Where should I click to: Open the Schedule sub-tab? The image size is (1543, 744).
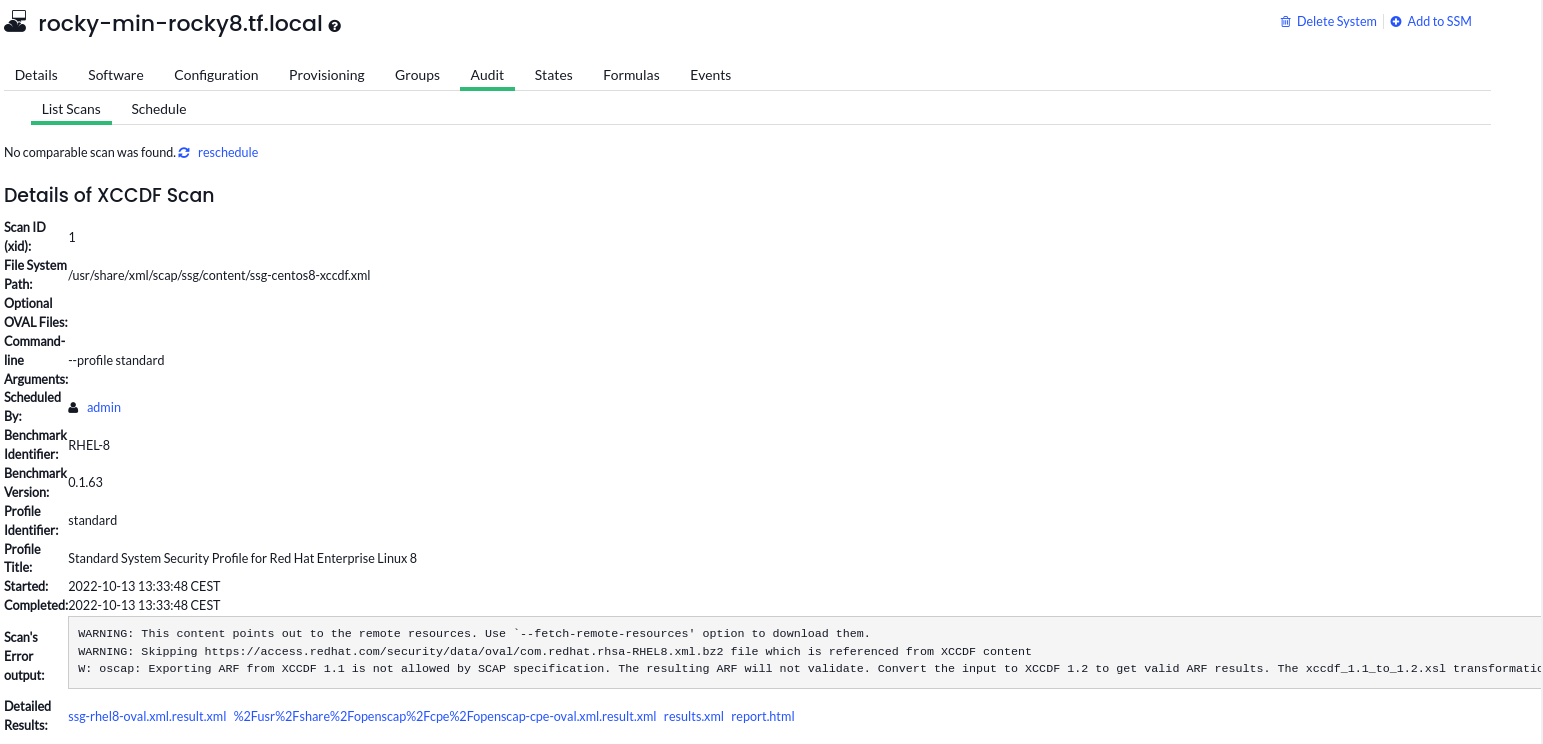click(x=159, y=109)
